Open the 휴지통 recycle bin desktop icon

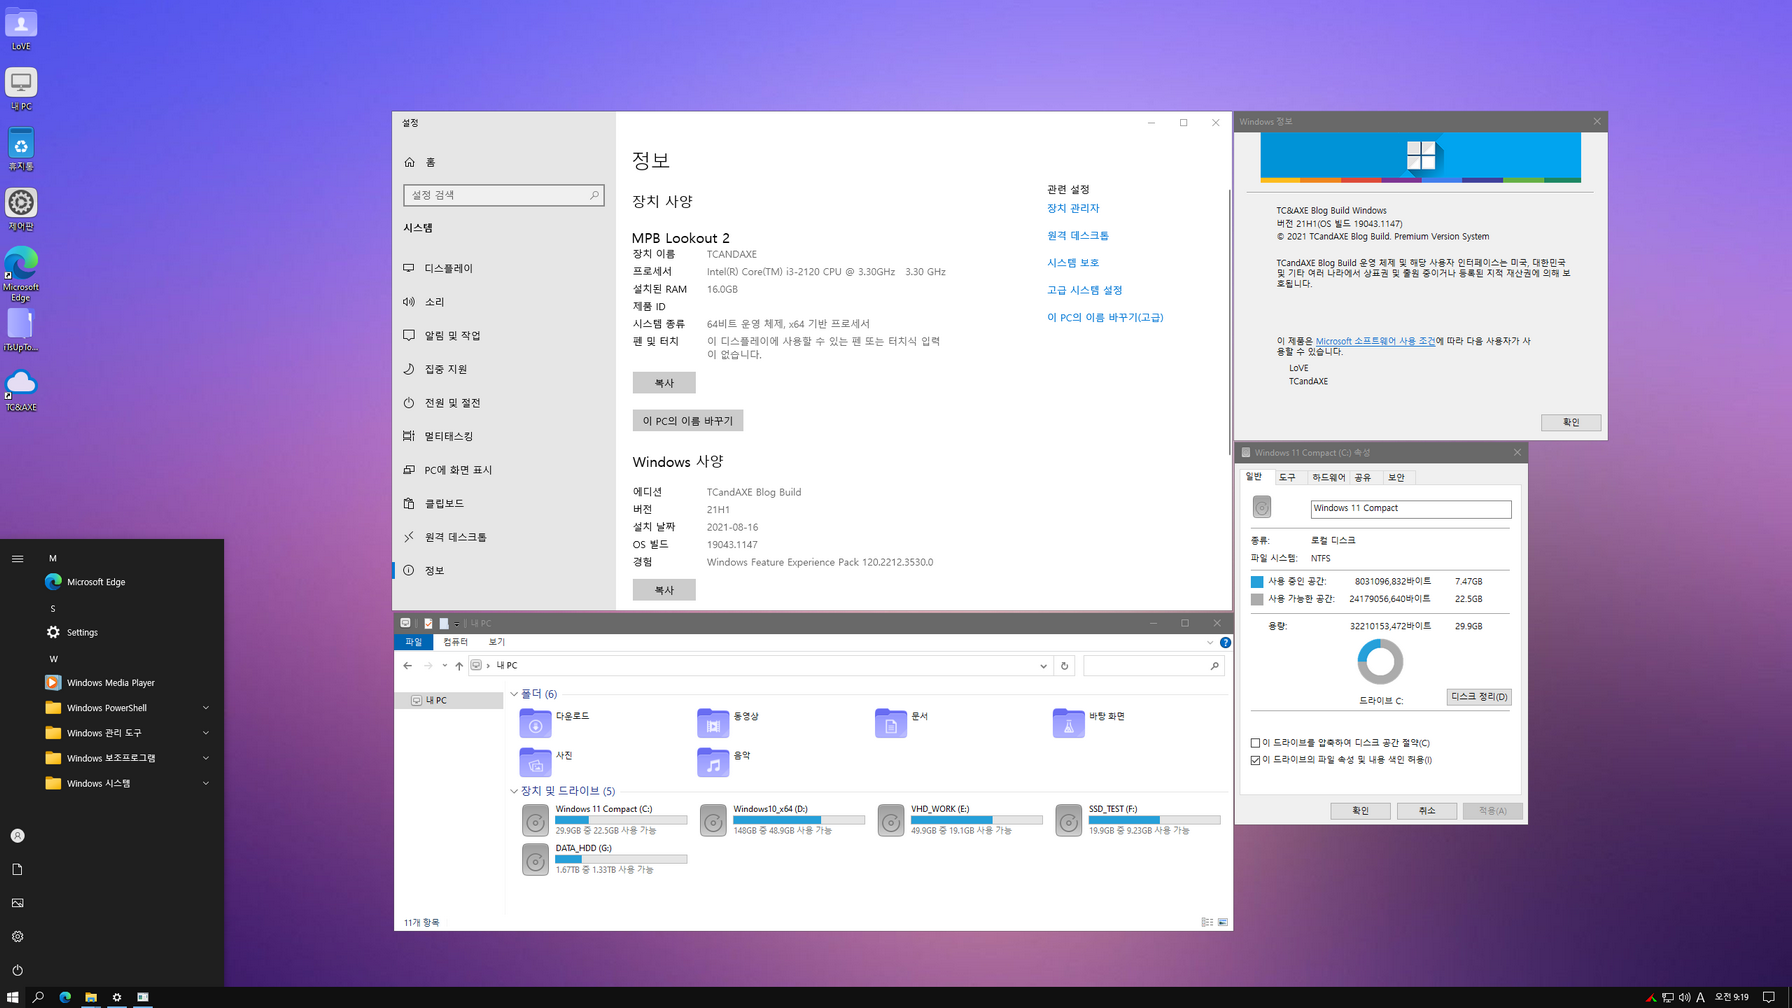click(21, 149)
